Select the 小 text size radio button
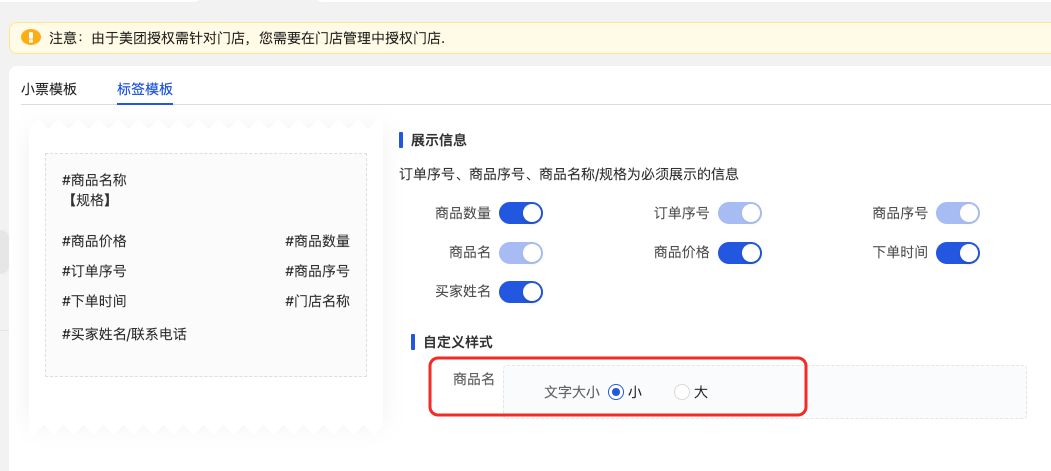 616,392
